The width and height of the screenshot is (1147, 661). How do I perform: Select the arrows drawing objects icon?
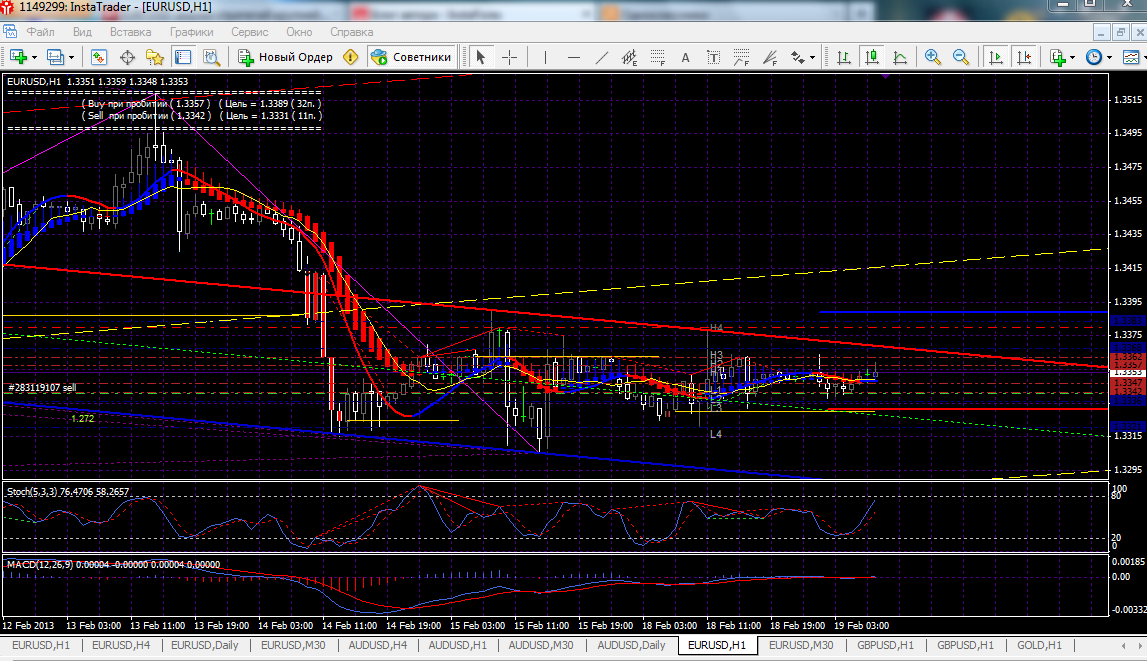tap(798, 57)
